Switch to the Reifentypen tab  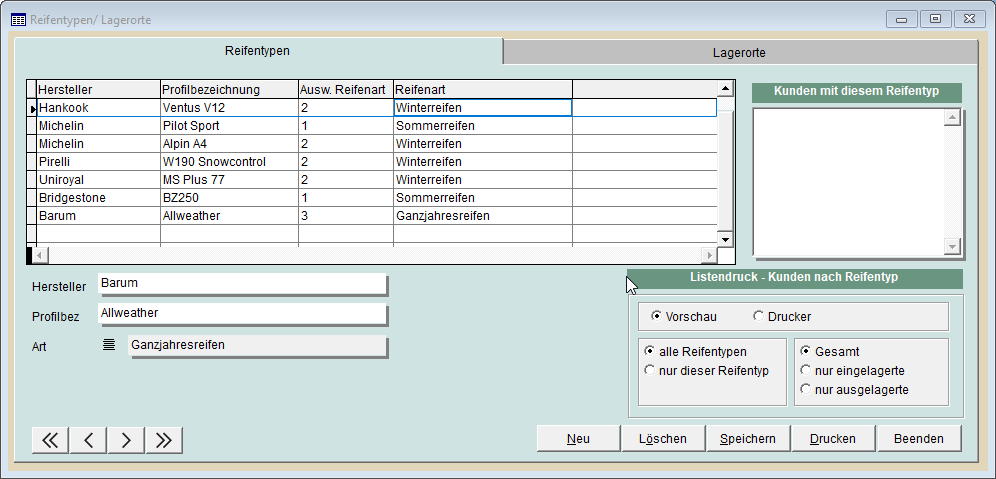pos(257,51)
